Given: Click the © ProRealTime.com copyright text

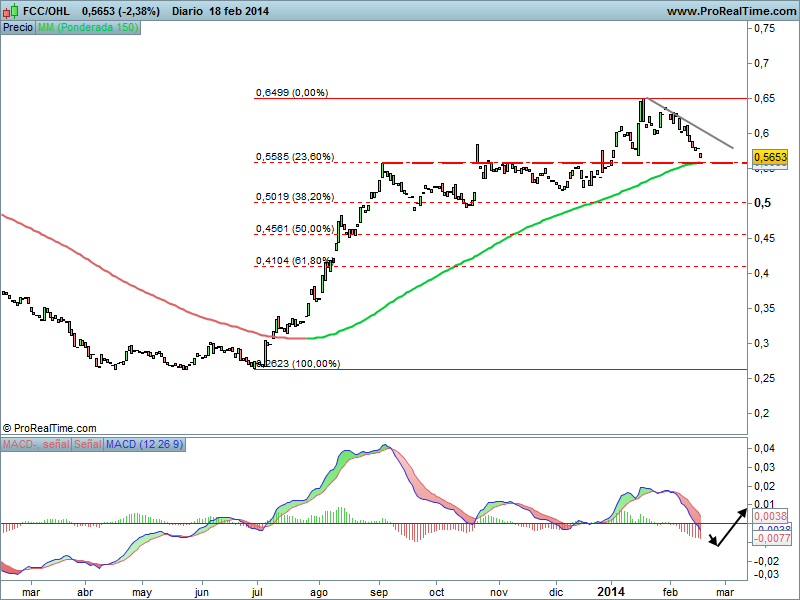Looking at the screenshot, I should tap(49, 428).
